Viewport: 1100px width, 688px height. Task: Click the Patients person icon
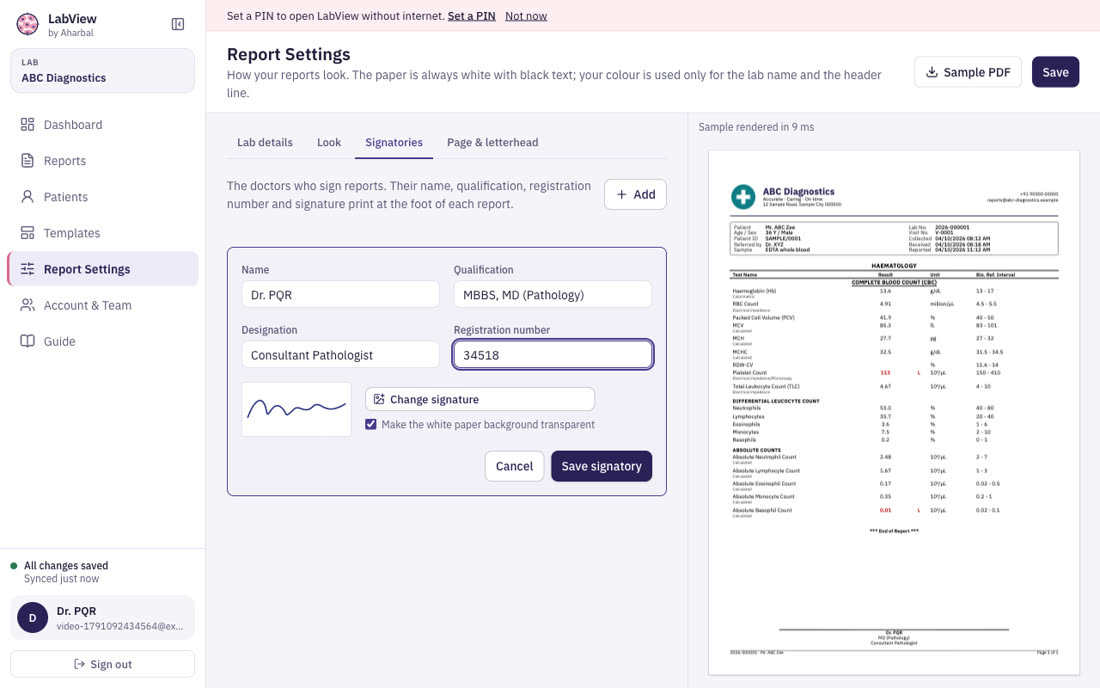click(27, 196)
